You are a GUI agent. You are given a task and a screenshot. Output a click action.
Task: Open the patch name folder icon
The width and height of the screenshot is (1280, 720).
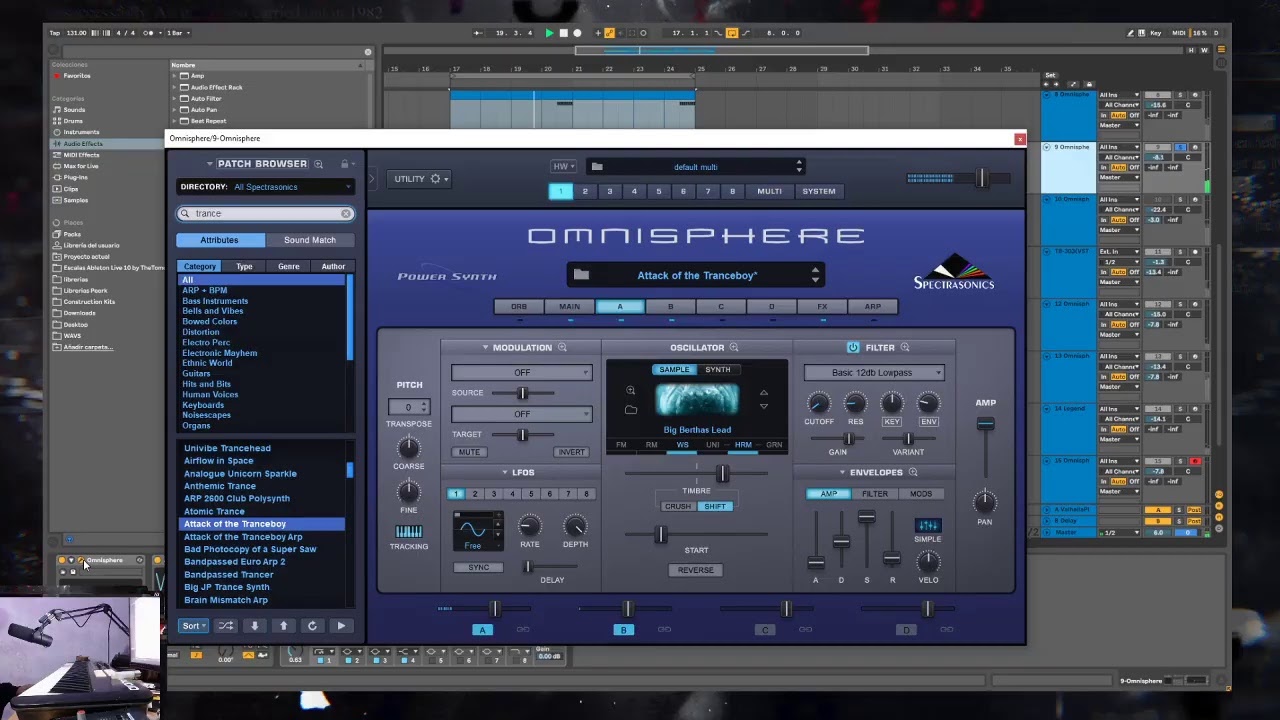tap(581, 275)
